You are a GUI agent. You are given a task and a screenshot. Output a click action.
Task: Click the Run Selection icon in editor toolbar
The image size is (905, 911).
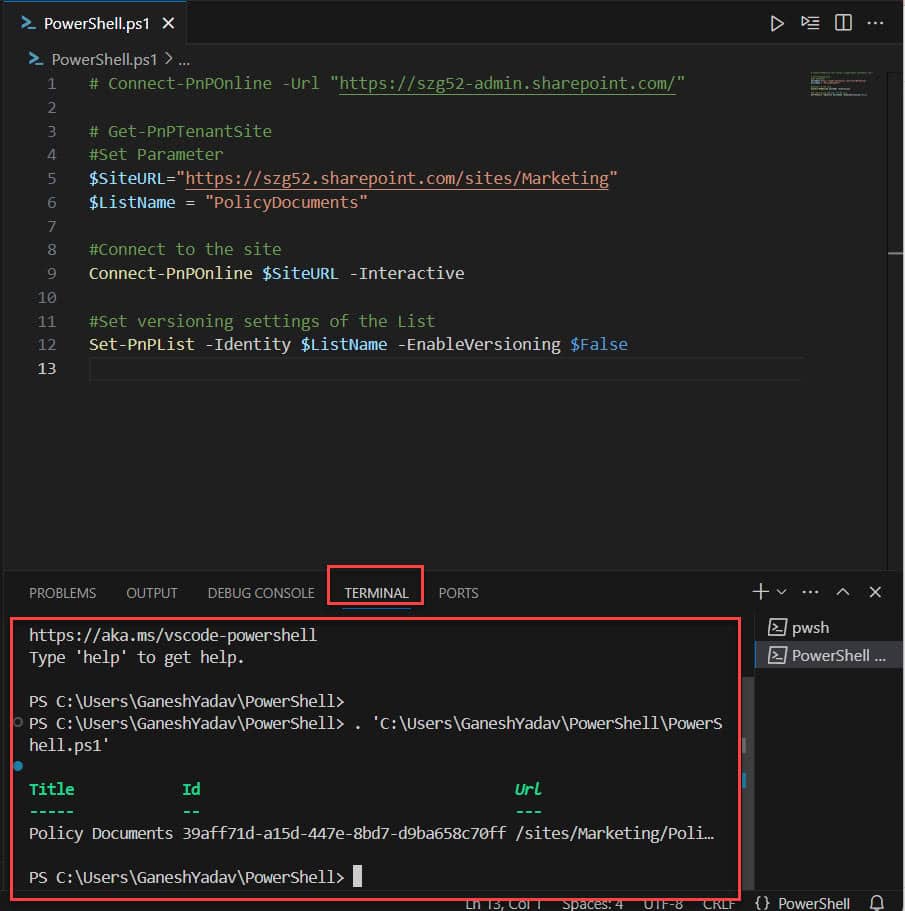(810, 23)
